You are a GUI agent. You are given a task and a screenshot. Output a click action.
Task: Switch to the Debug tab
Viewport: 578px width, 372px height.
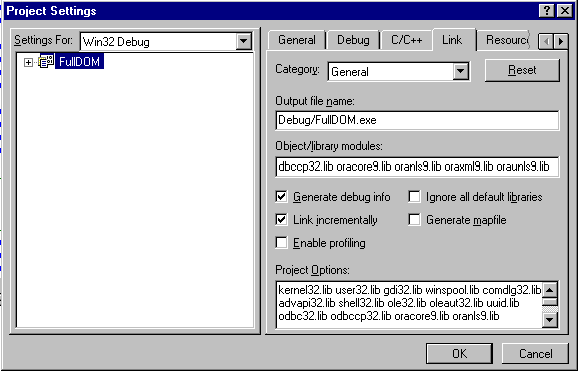(x=353, y=40)
